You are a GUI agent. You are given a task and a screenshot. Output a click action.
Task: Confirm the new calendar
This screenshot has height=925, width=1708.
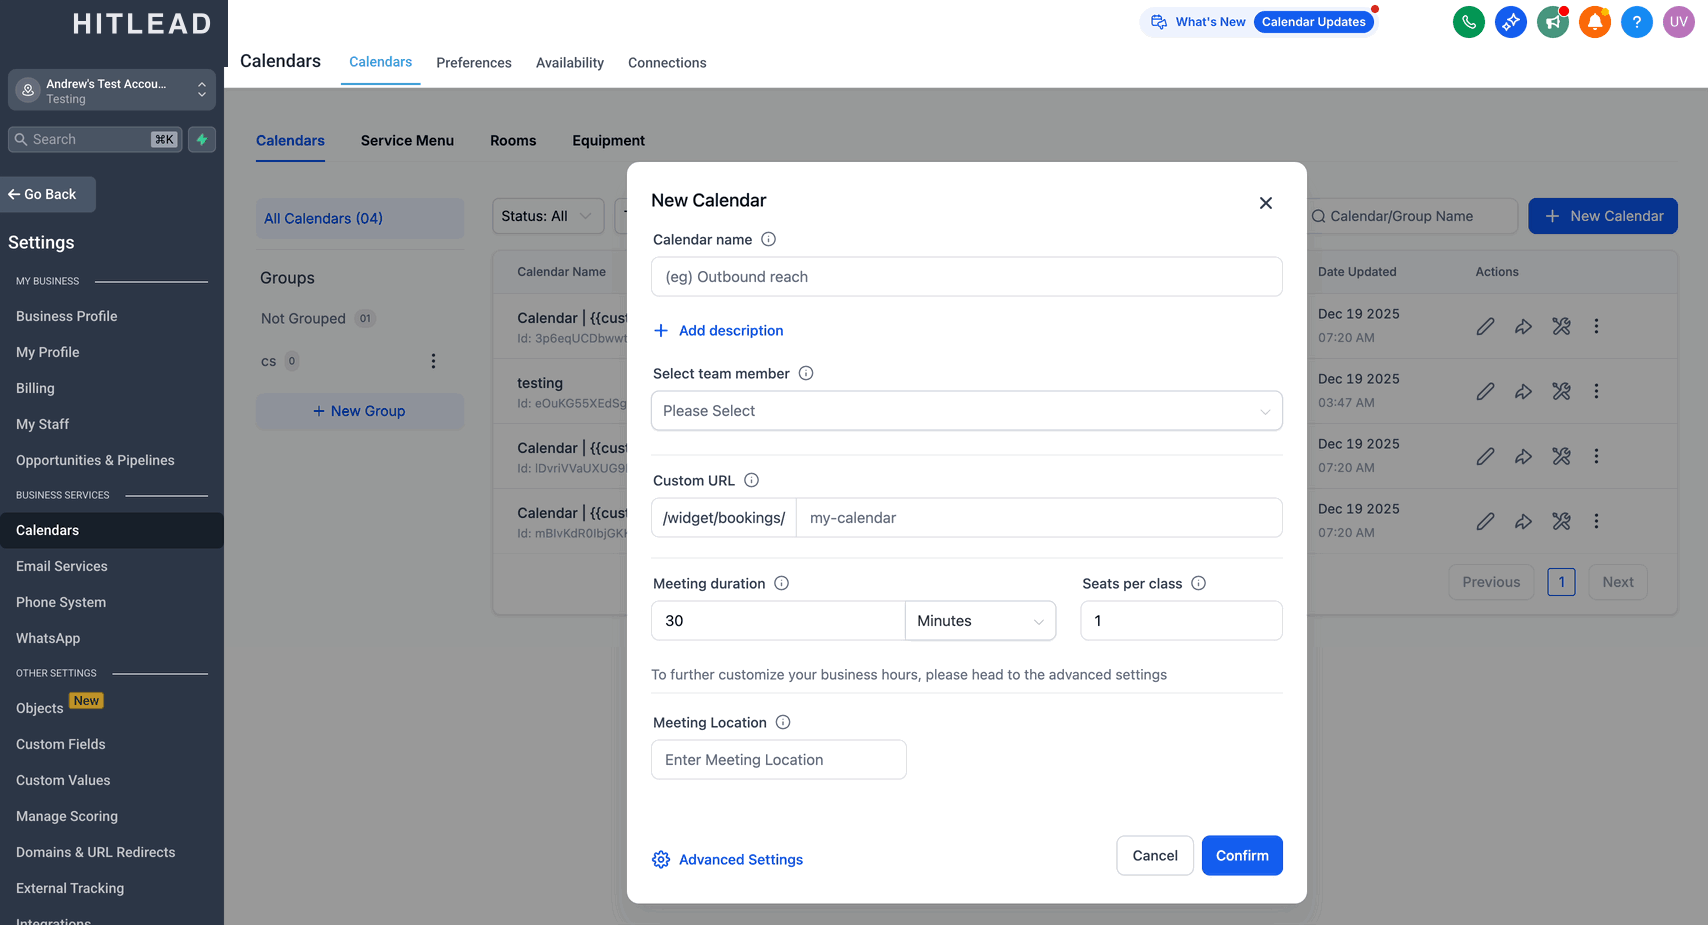coord(1242,856)
